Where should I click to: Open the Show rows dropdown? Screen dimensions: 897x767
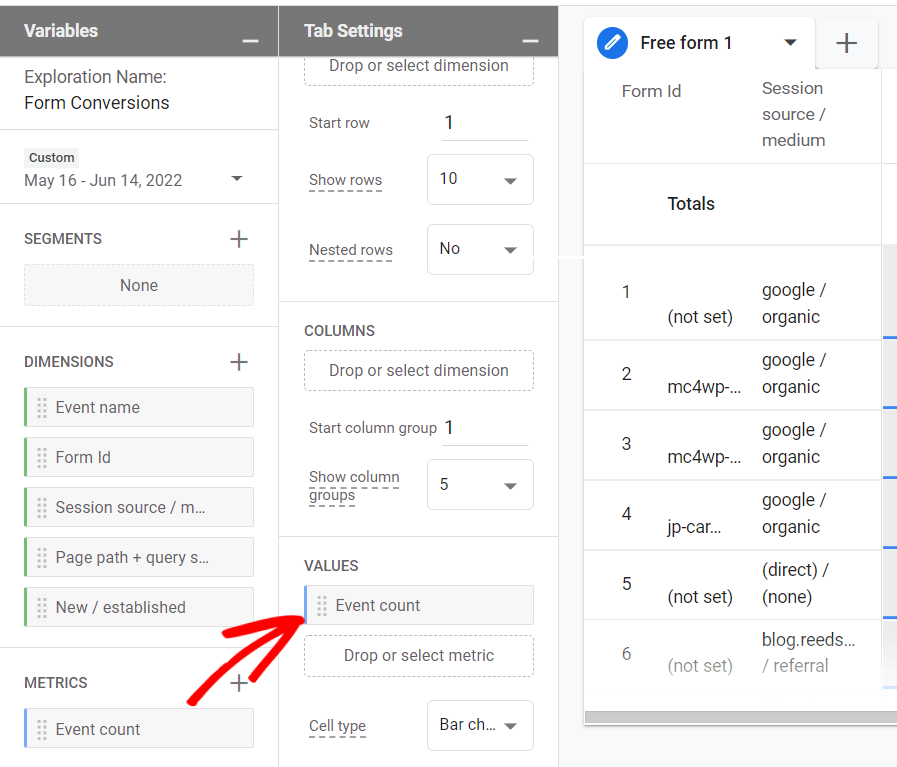coord(480,180)
